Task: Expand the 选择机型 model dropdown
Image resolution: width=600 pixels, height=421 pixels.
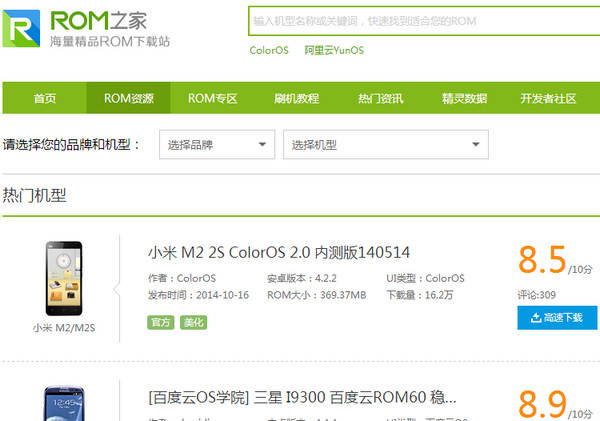Action: [x=386, y=145]
